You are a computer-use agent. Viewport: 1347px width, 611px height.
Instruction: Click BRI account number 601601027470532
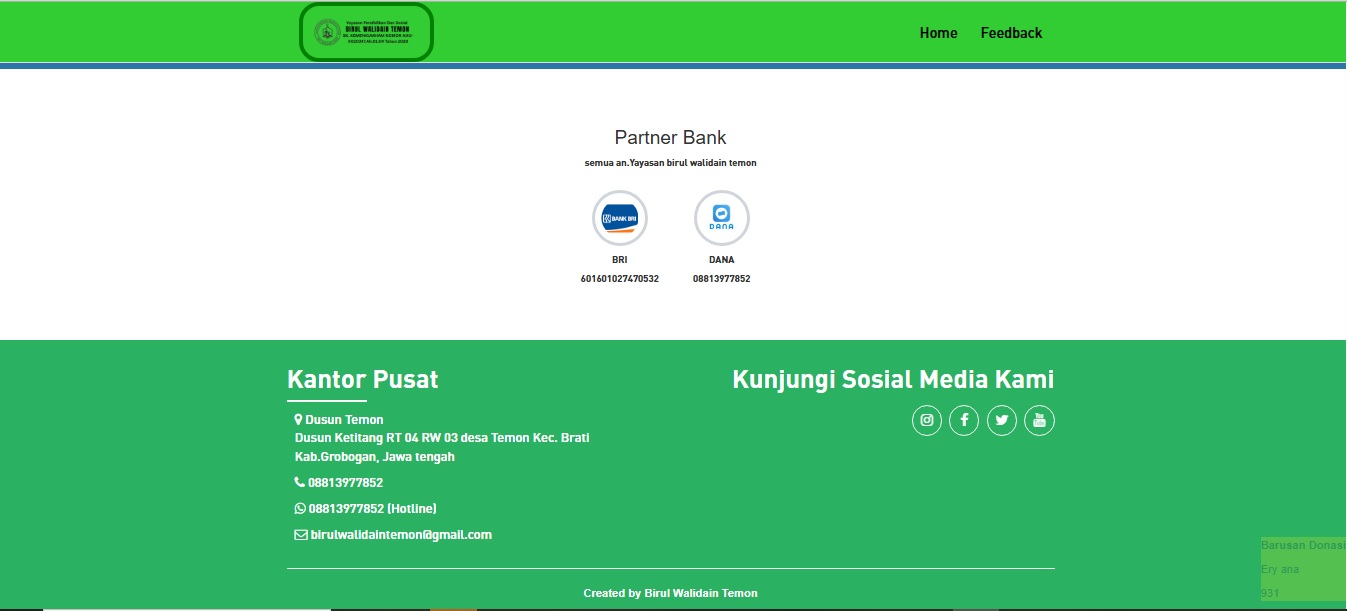coord(620,279)
